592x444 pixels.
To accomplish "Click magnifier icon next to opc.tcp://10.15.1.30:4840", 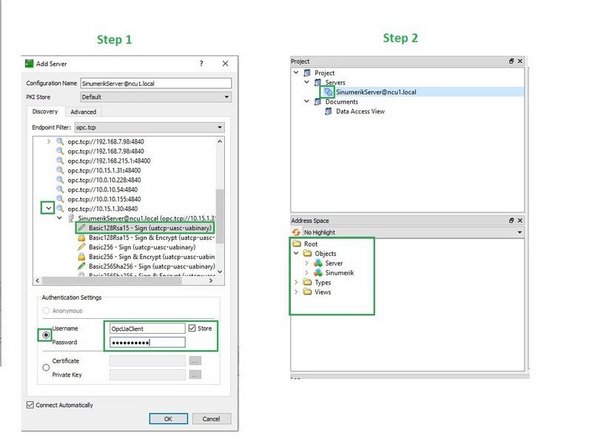I will point(60,208).
